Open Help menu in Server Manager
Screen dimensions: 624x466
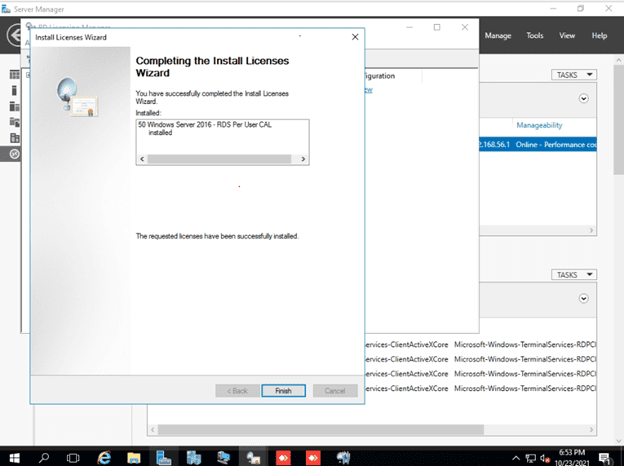(x=599, y=36)
